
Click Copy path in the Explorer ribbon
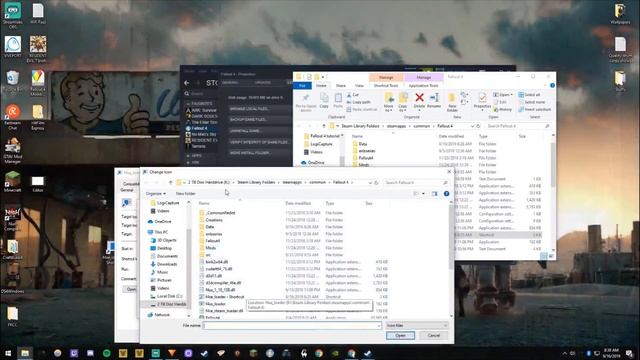coord(358,102)
